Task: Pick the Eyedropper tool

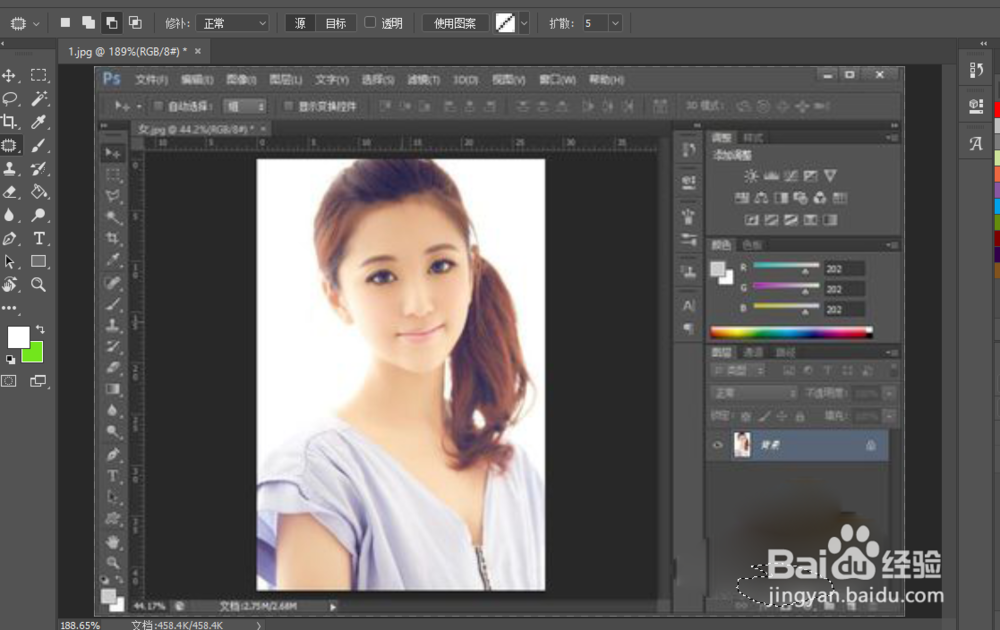Action: pos(39,121)
